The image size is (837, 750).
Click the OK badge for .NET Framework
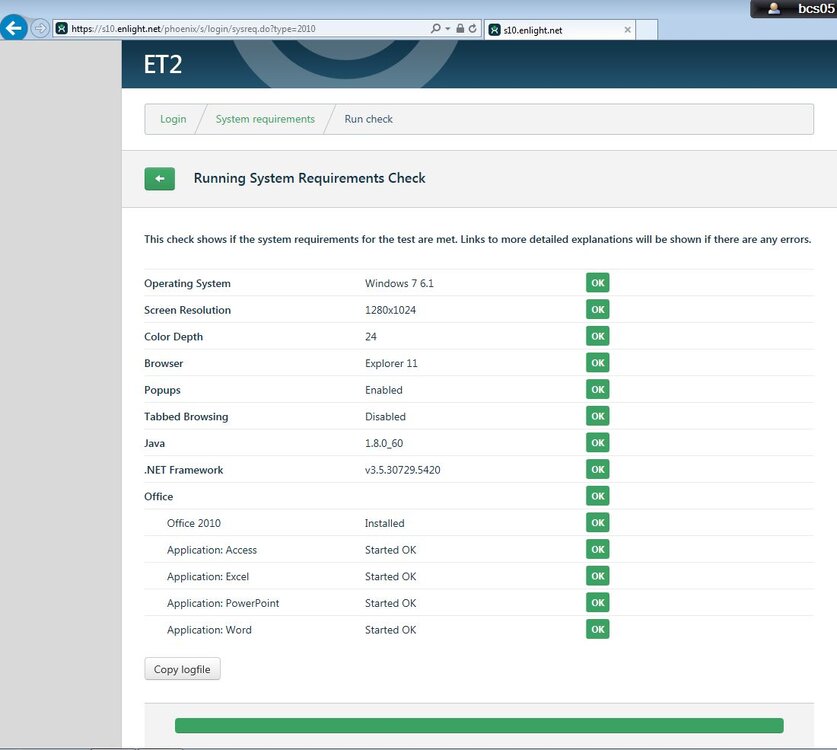597,470
